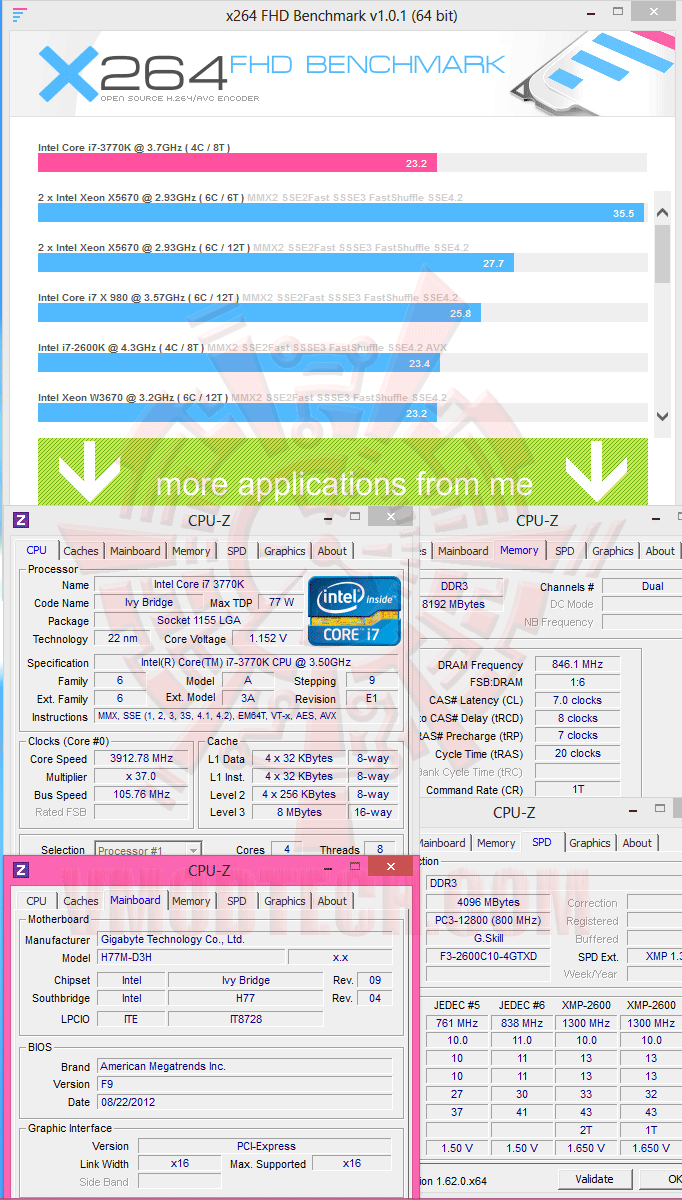Minimize the x264 FHD Benchmark window
Viewport: 682px width, 1200px height.
(590, 15)
